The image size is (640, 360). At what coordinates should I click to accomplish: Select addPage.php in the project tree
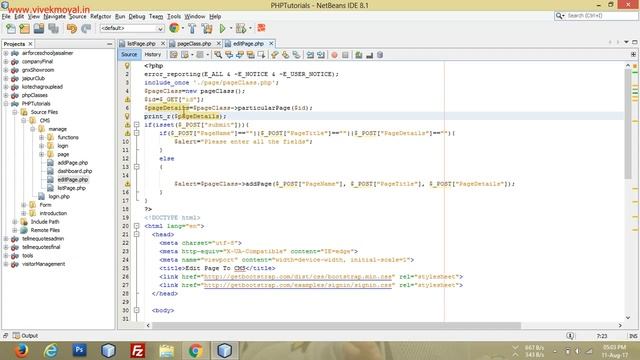[72, 163]
